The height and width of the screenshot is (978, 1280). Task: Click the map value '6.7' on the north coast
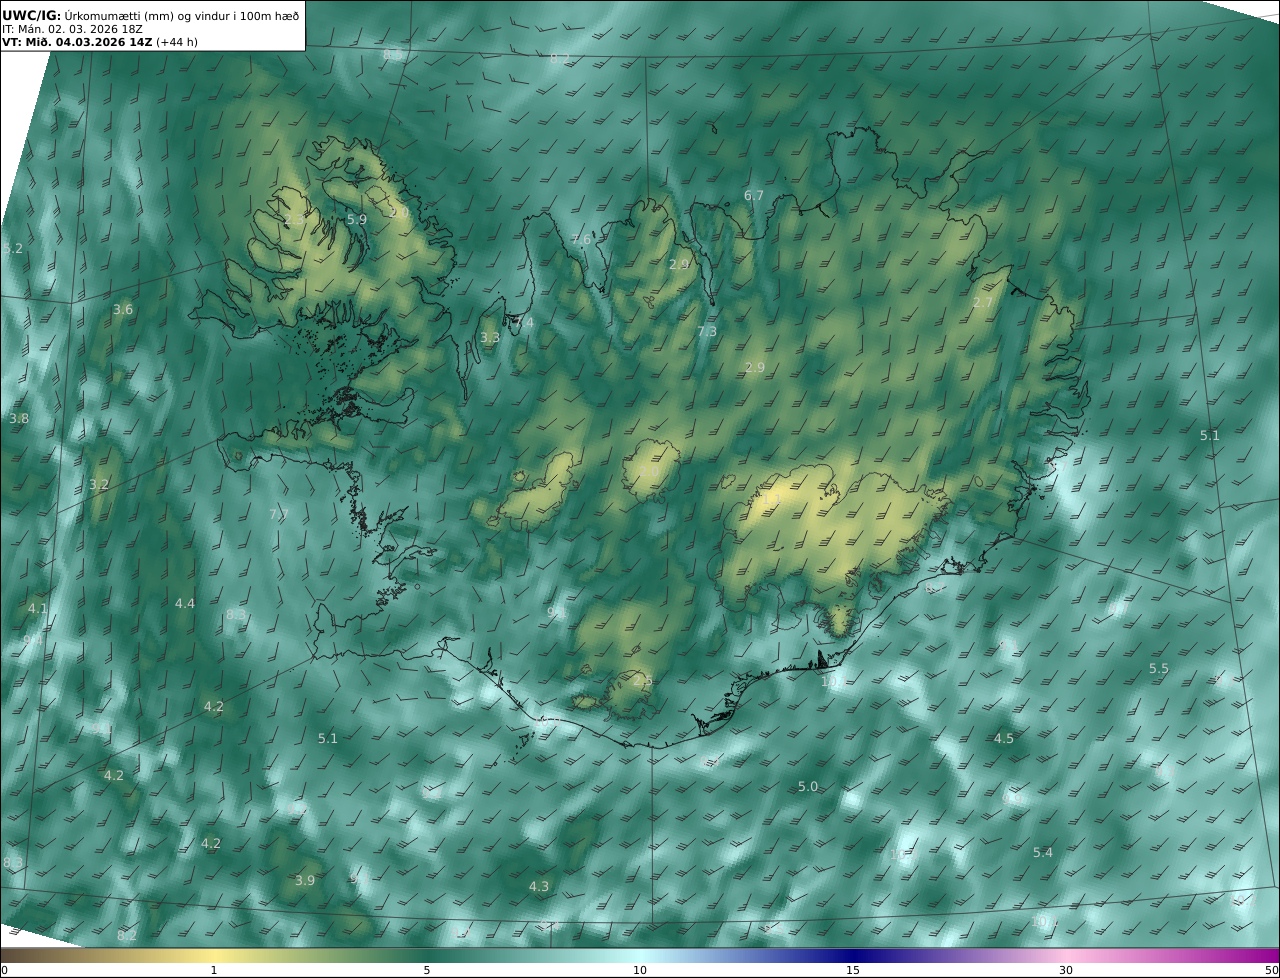click(754, 196)
